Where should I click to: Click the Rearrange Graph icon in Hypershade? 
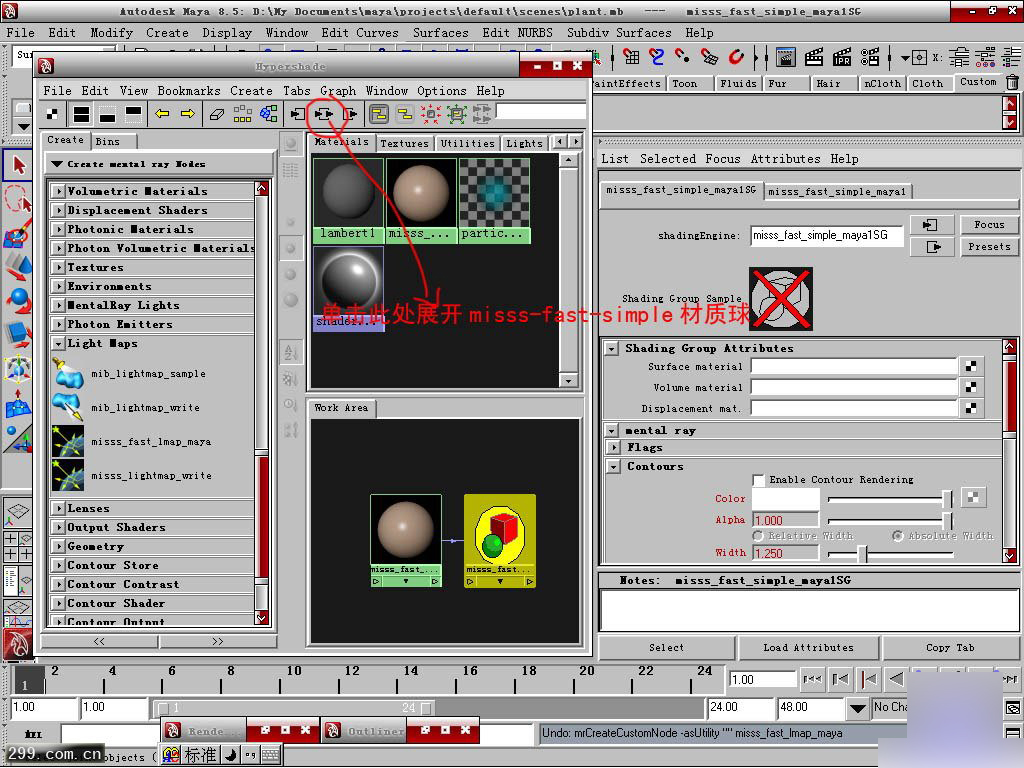click(243, 114)
